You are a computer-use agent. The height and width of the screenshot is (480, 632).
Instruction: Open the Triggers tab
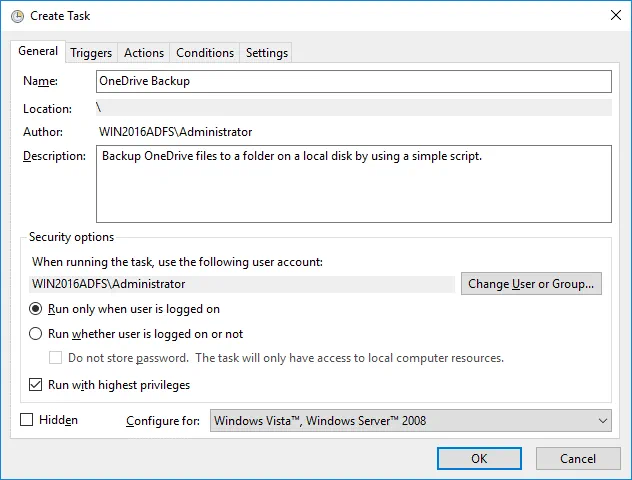[91, 53]
